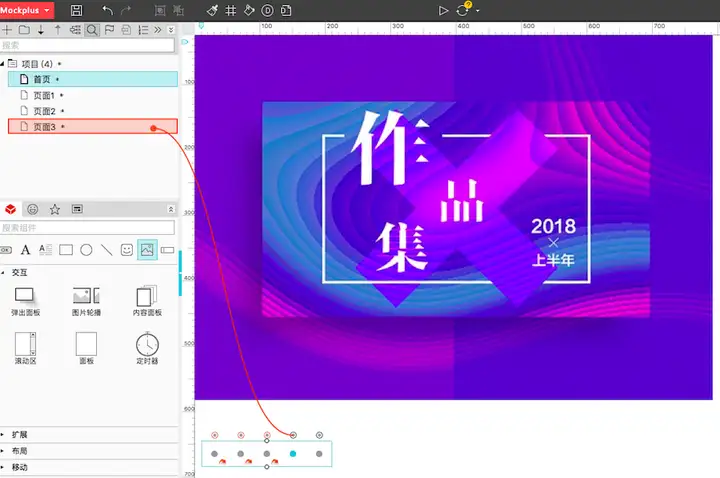Pick the paragraph text component
This screenshot has width=720, height=478.
pos(45,250)
